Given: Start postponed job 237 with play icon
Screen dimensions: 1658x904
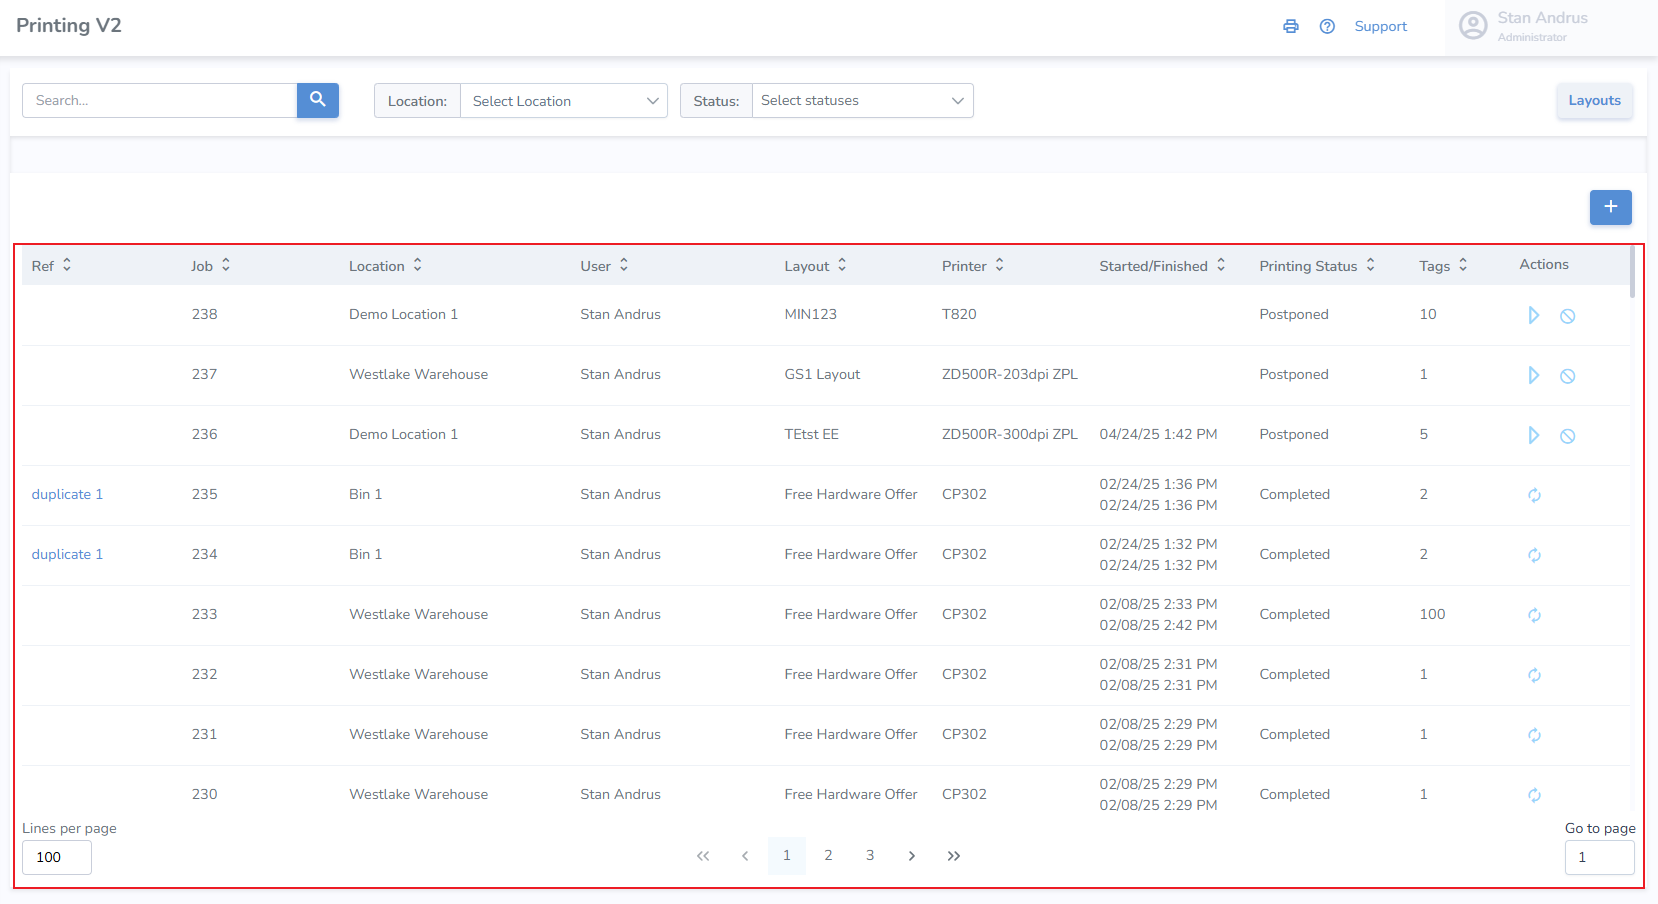Looking at the screenshot, I should 1534,376.
